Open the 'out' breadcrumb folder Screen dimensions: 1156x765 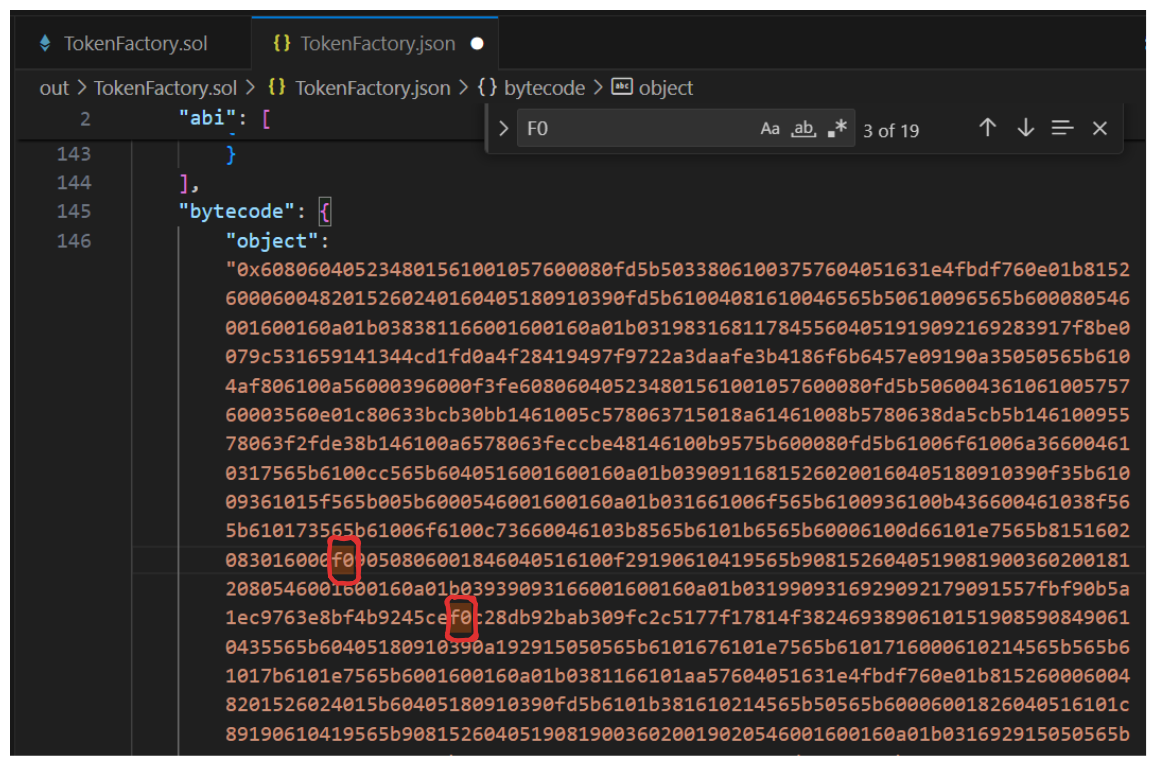click(54, 88)
